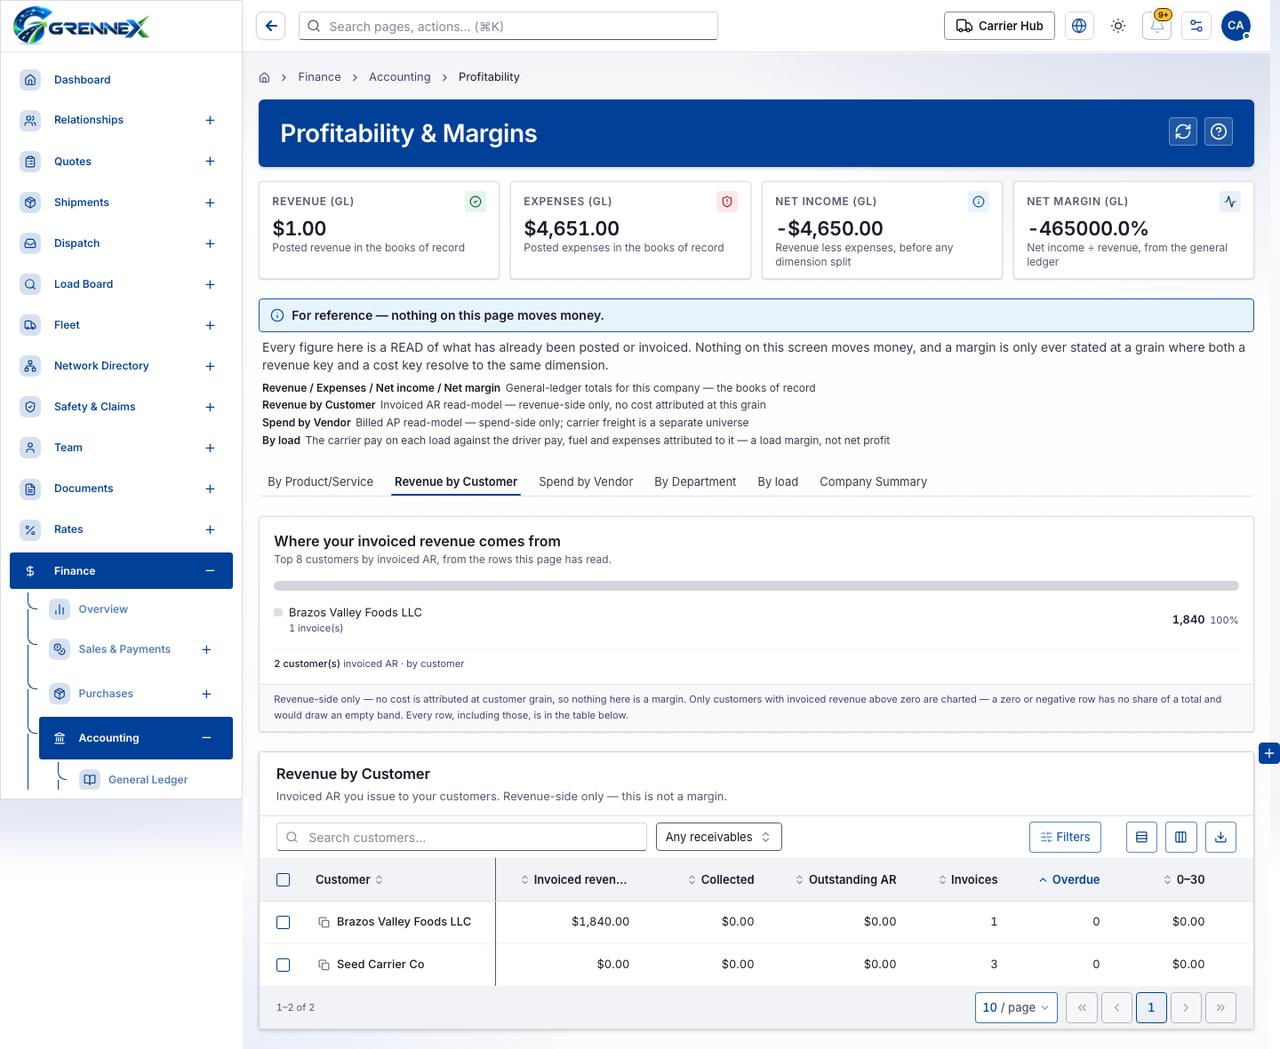Check the Seed Carrier Co row checkbox
The image size is (1280, 1049).
[x=283, y=965]
